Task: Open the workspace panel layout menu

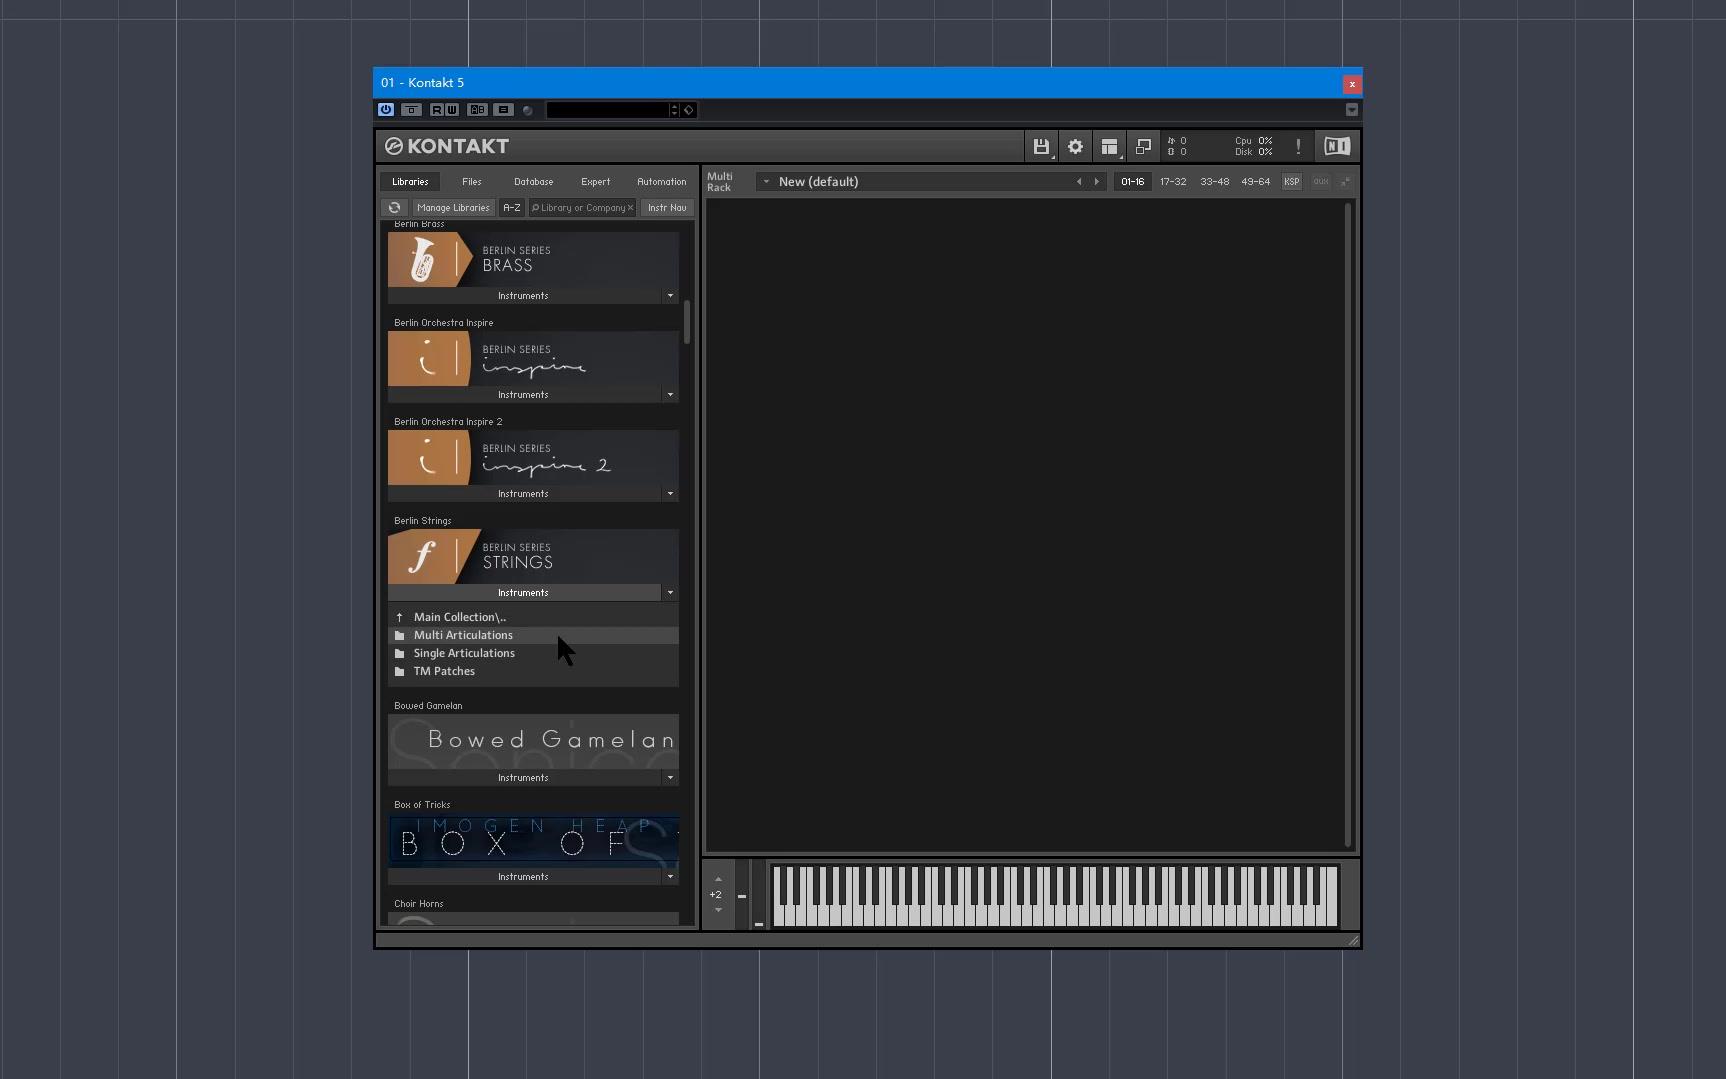Action: click(1110, 146)
